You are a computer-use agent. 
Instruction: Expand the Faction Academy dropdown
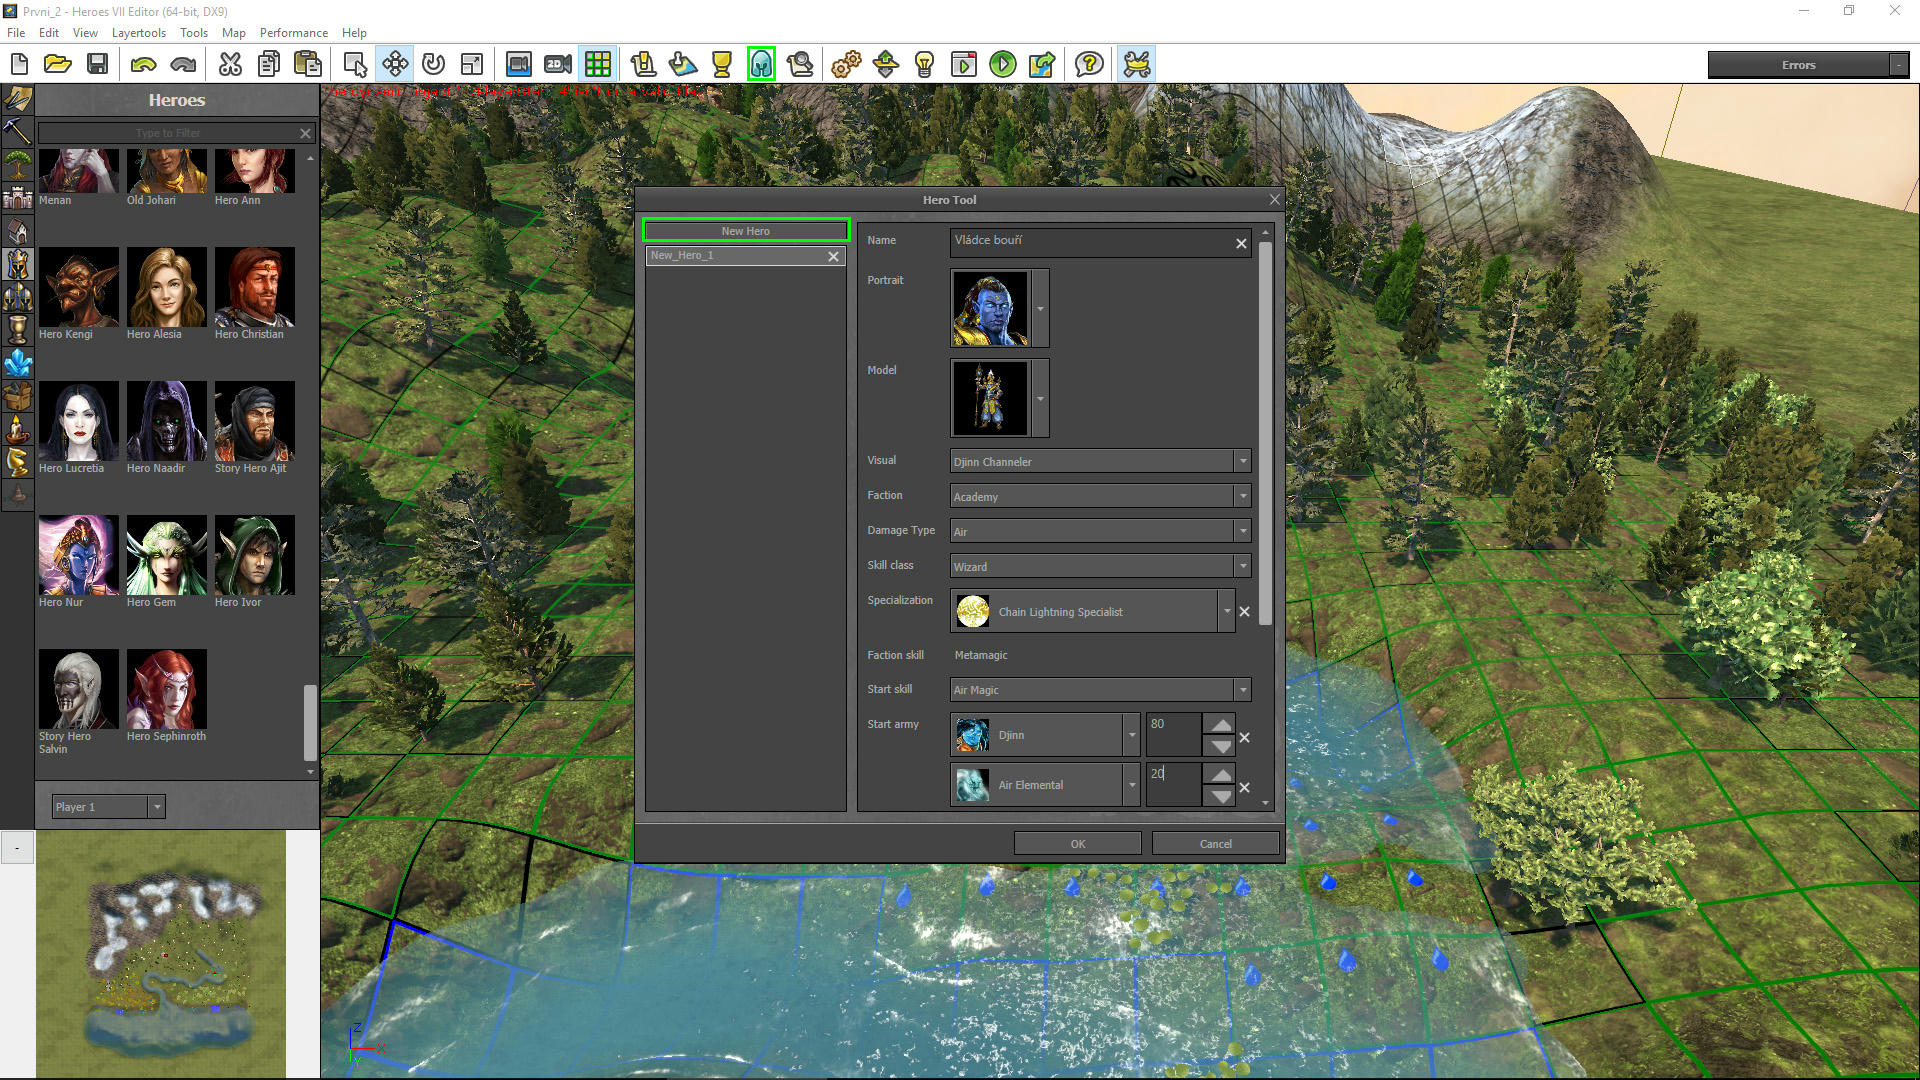(1243, 496)
